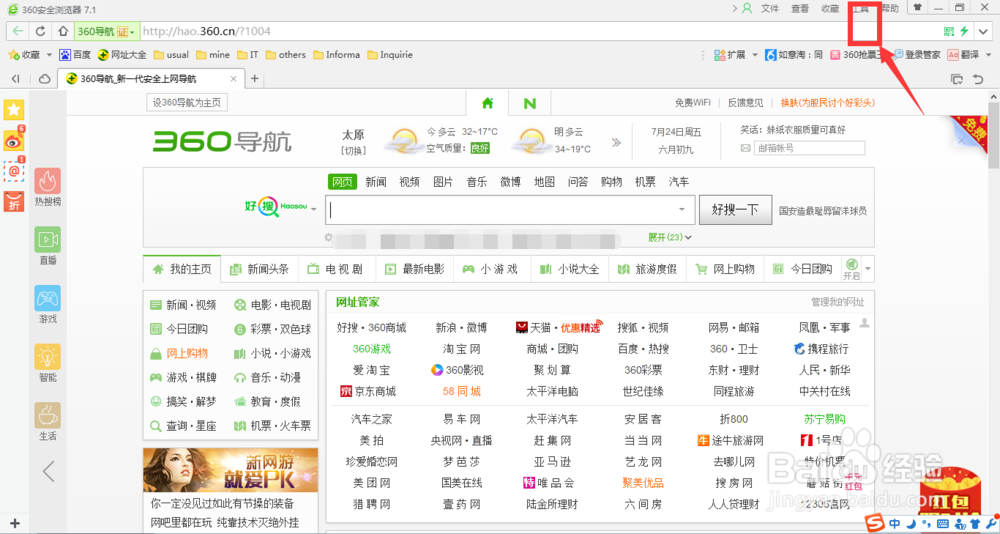Open the 淘宝网 link
The height and width of the screenshot is (534, 1000).
462,349
